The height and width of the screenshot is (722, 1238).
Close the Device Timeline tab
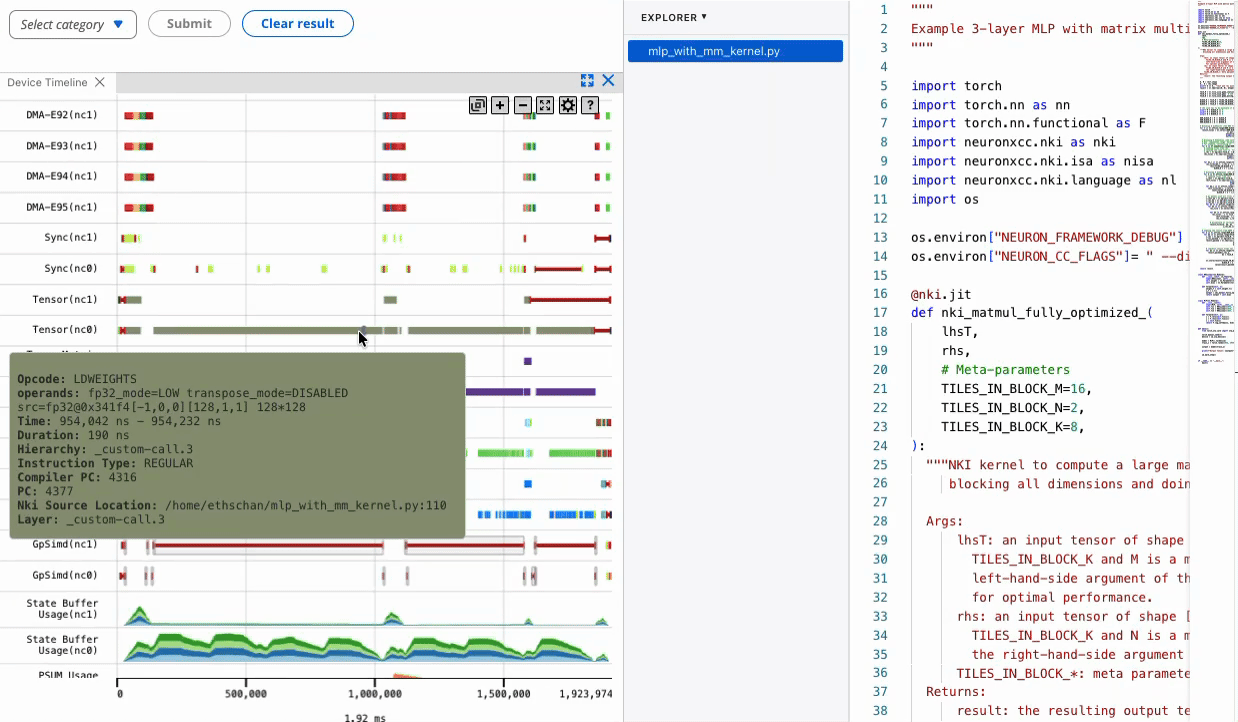(100, 82)
